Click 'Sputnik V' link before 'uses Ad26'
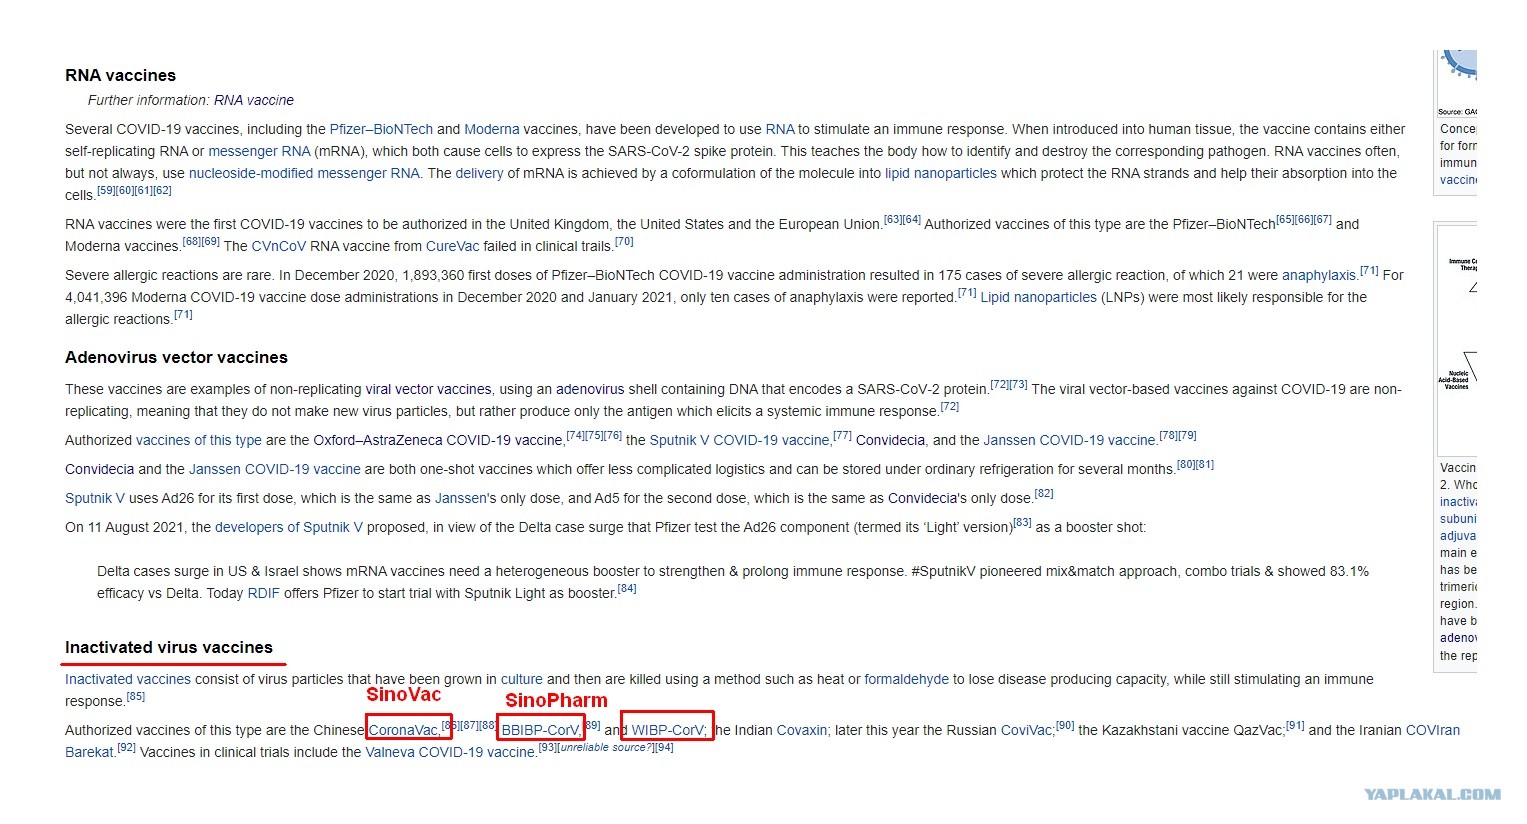1527x824 pixels. (x=95, y=498)
